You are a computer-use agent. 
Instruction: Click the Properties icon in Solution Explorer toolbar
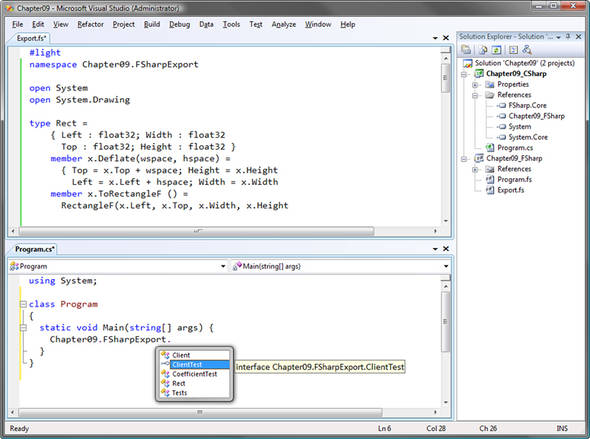click(466, 50)
